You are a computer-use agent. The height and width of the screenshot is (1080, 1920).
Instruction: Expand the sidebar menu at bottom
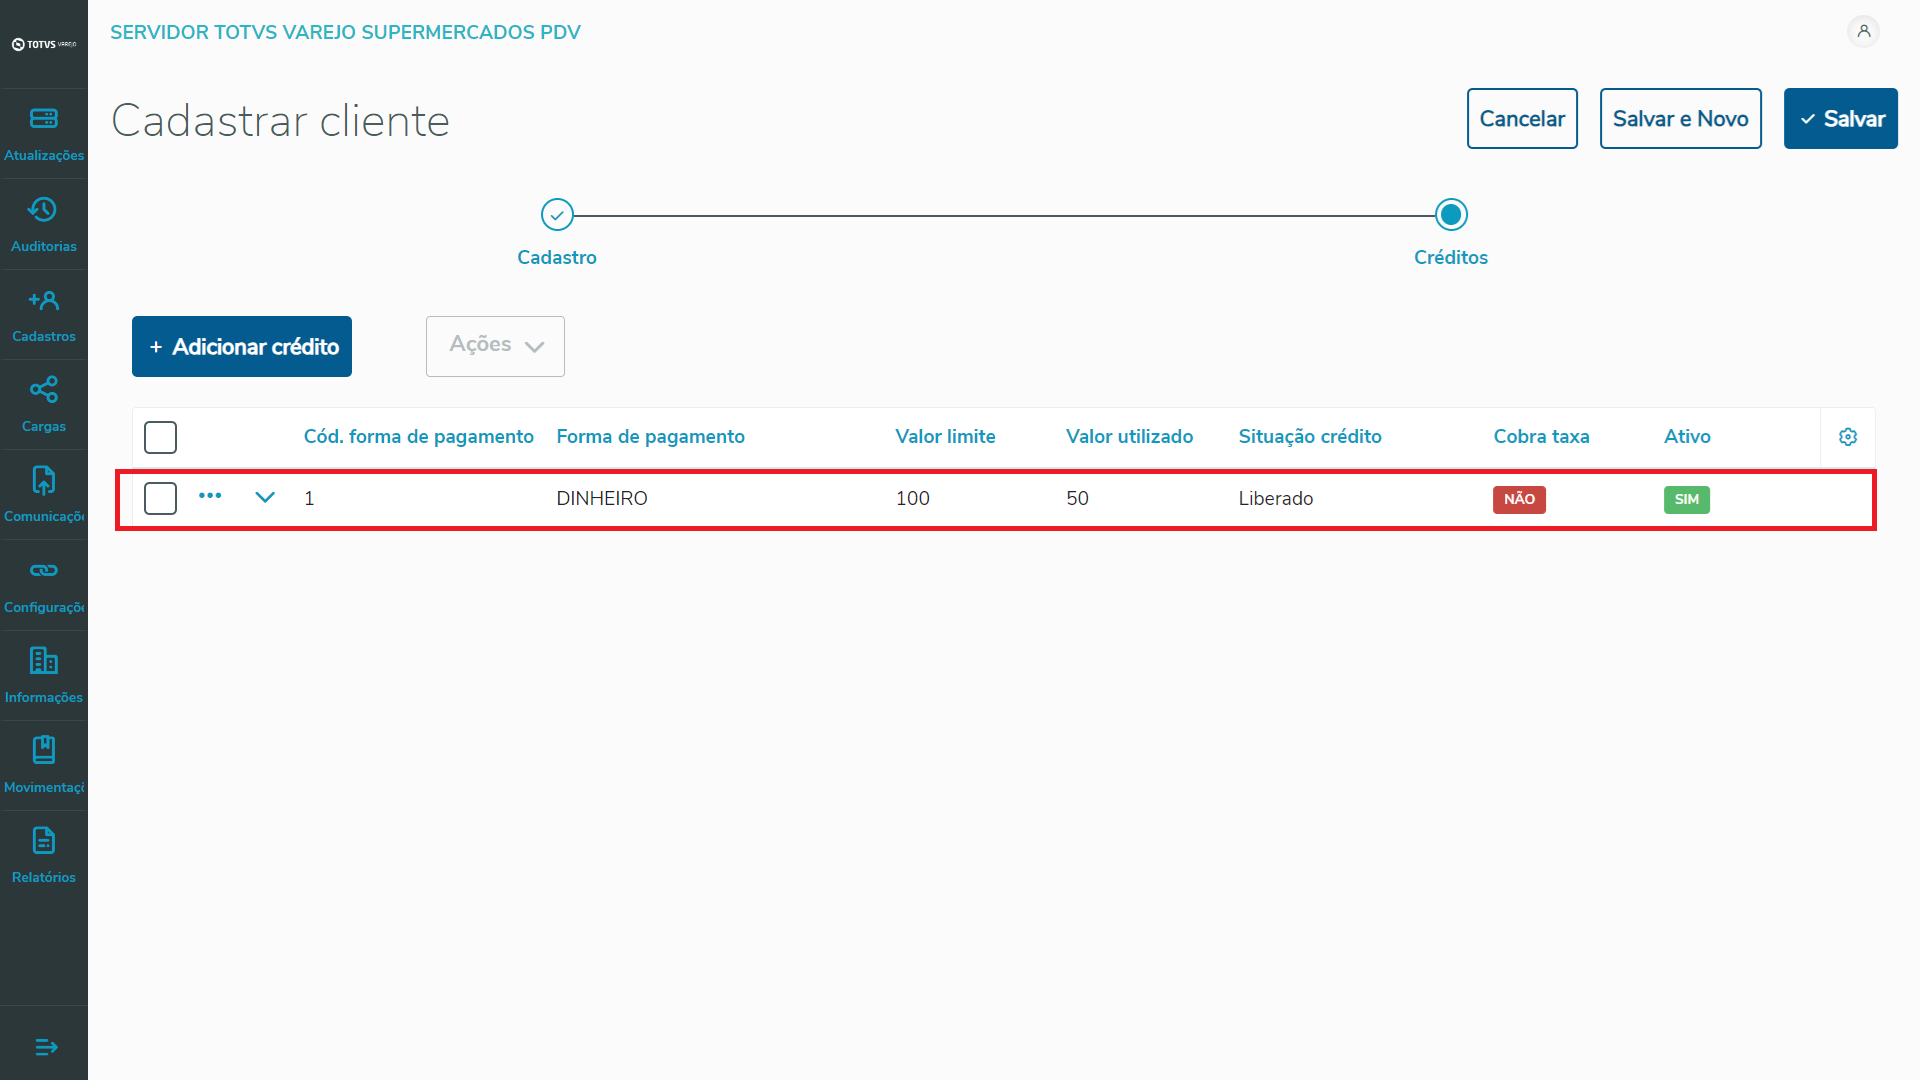coord(46,1047)
